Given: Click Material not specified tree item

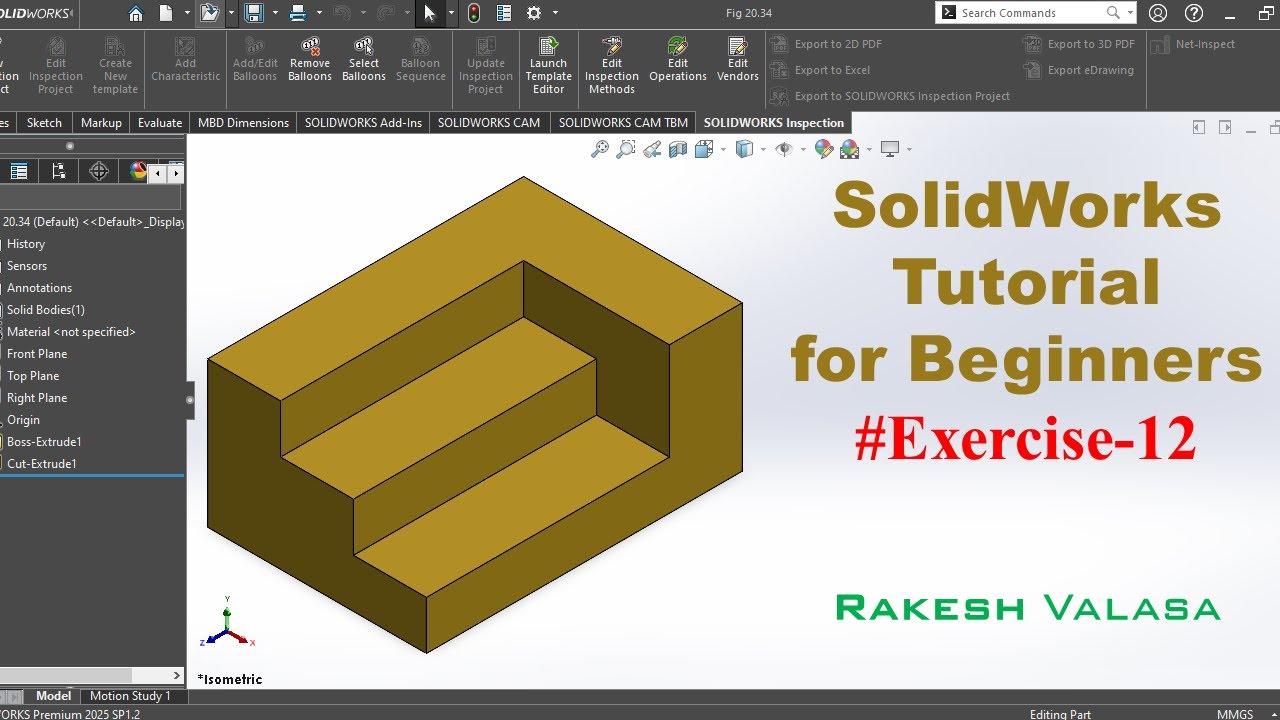Looking at the screenshot, I should coord(71,332).
